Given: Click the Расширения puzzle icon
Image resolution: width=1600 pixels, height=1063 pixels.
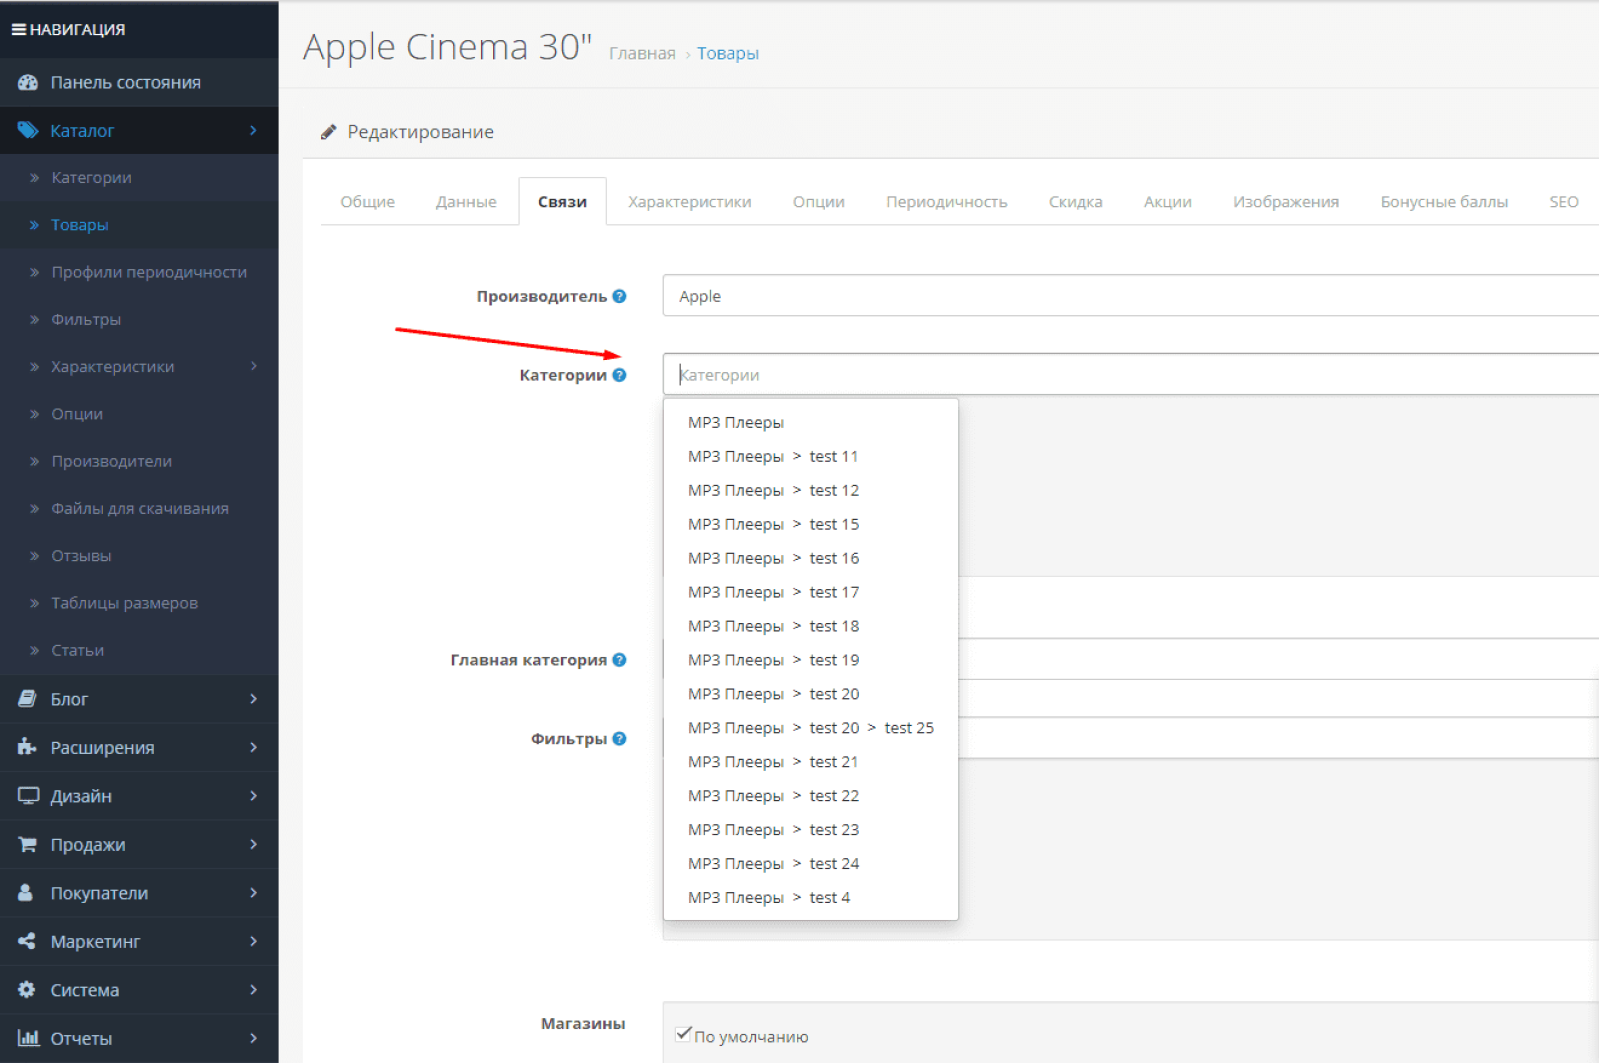Looking at the screenshot, I should (x=27, y=747).
